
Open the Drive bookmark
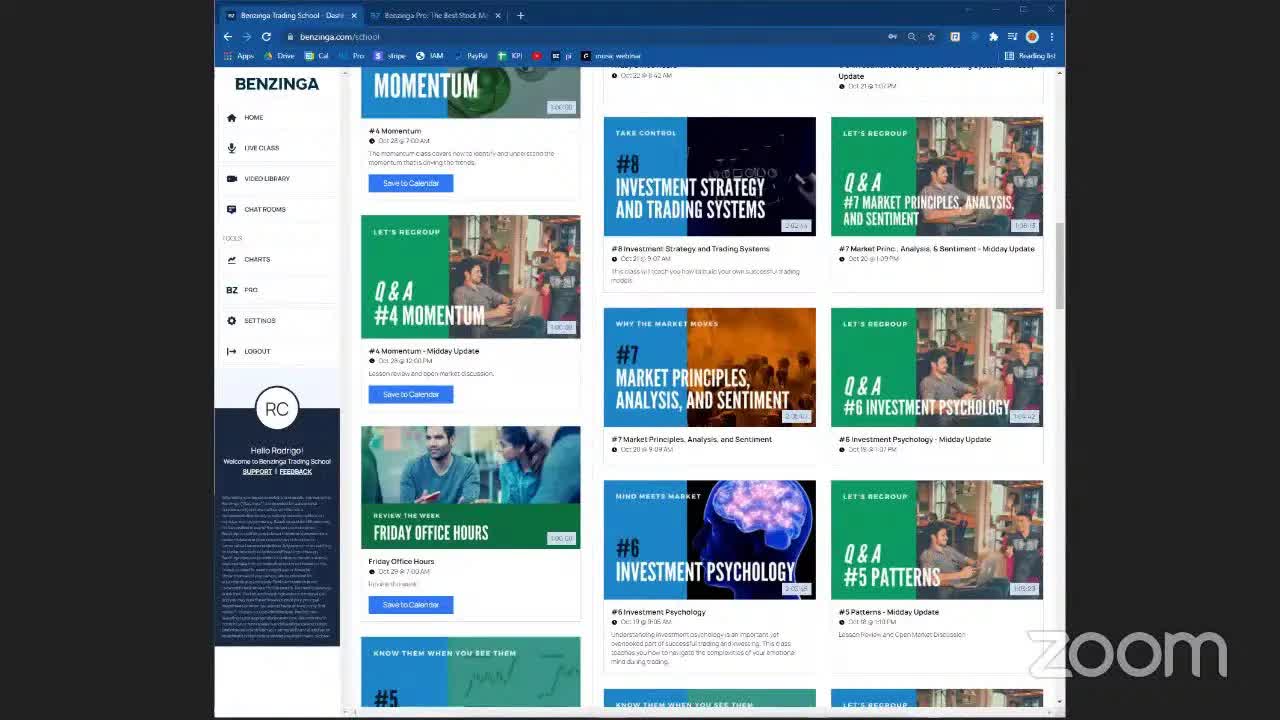point(279,56)
